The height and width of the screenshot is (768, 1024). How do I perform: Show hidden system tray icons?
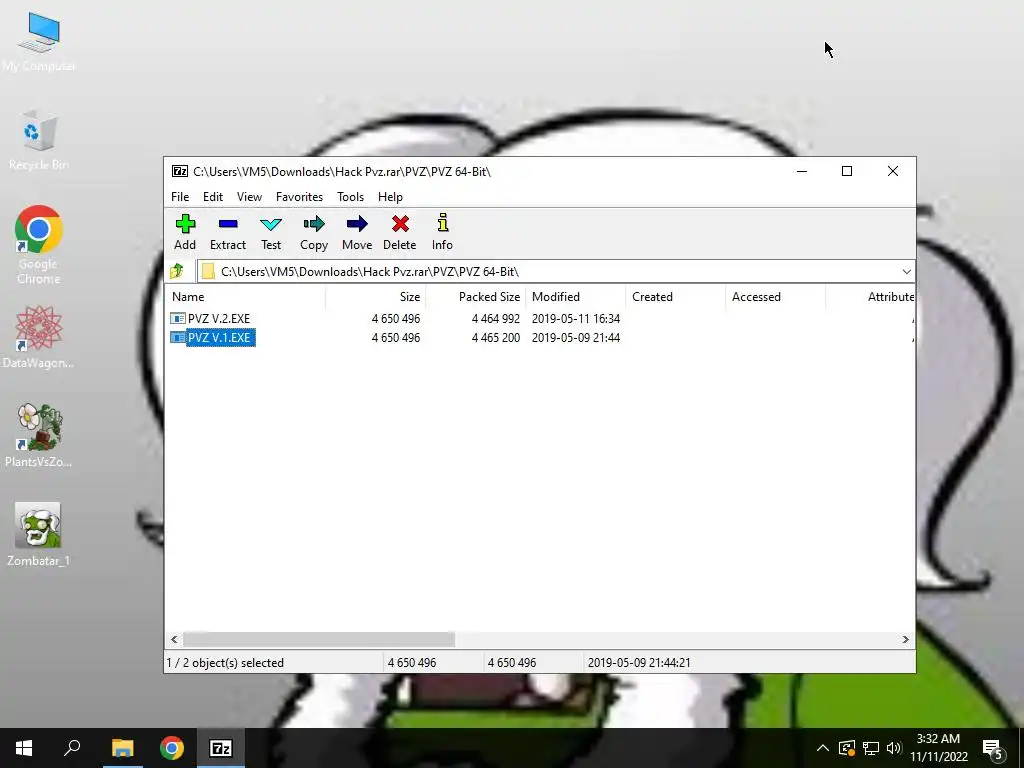pyautogui.click(x=823, y=748)
